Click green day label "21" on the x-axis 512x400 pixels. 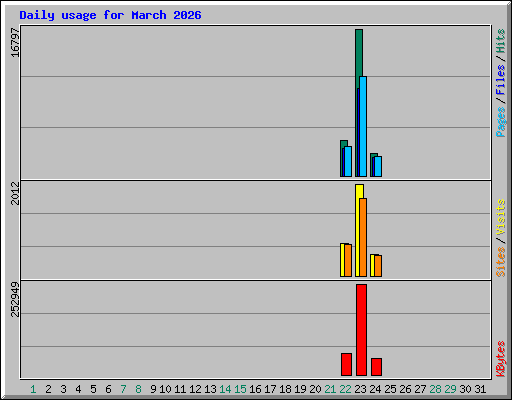pos(330,389)
